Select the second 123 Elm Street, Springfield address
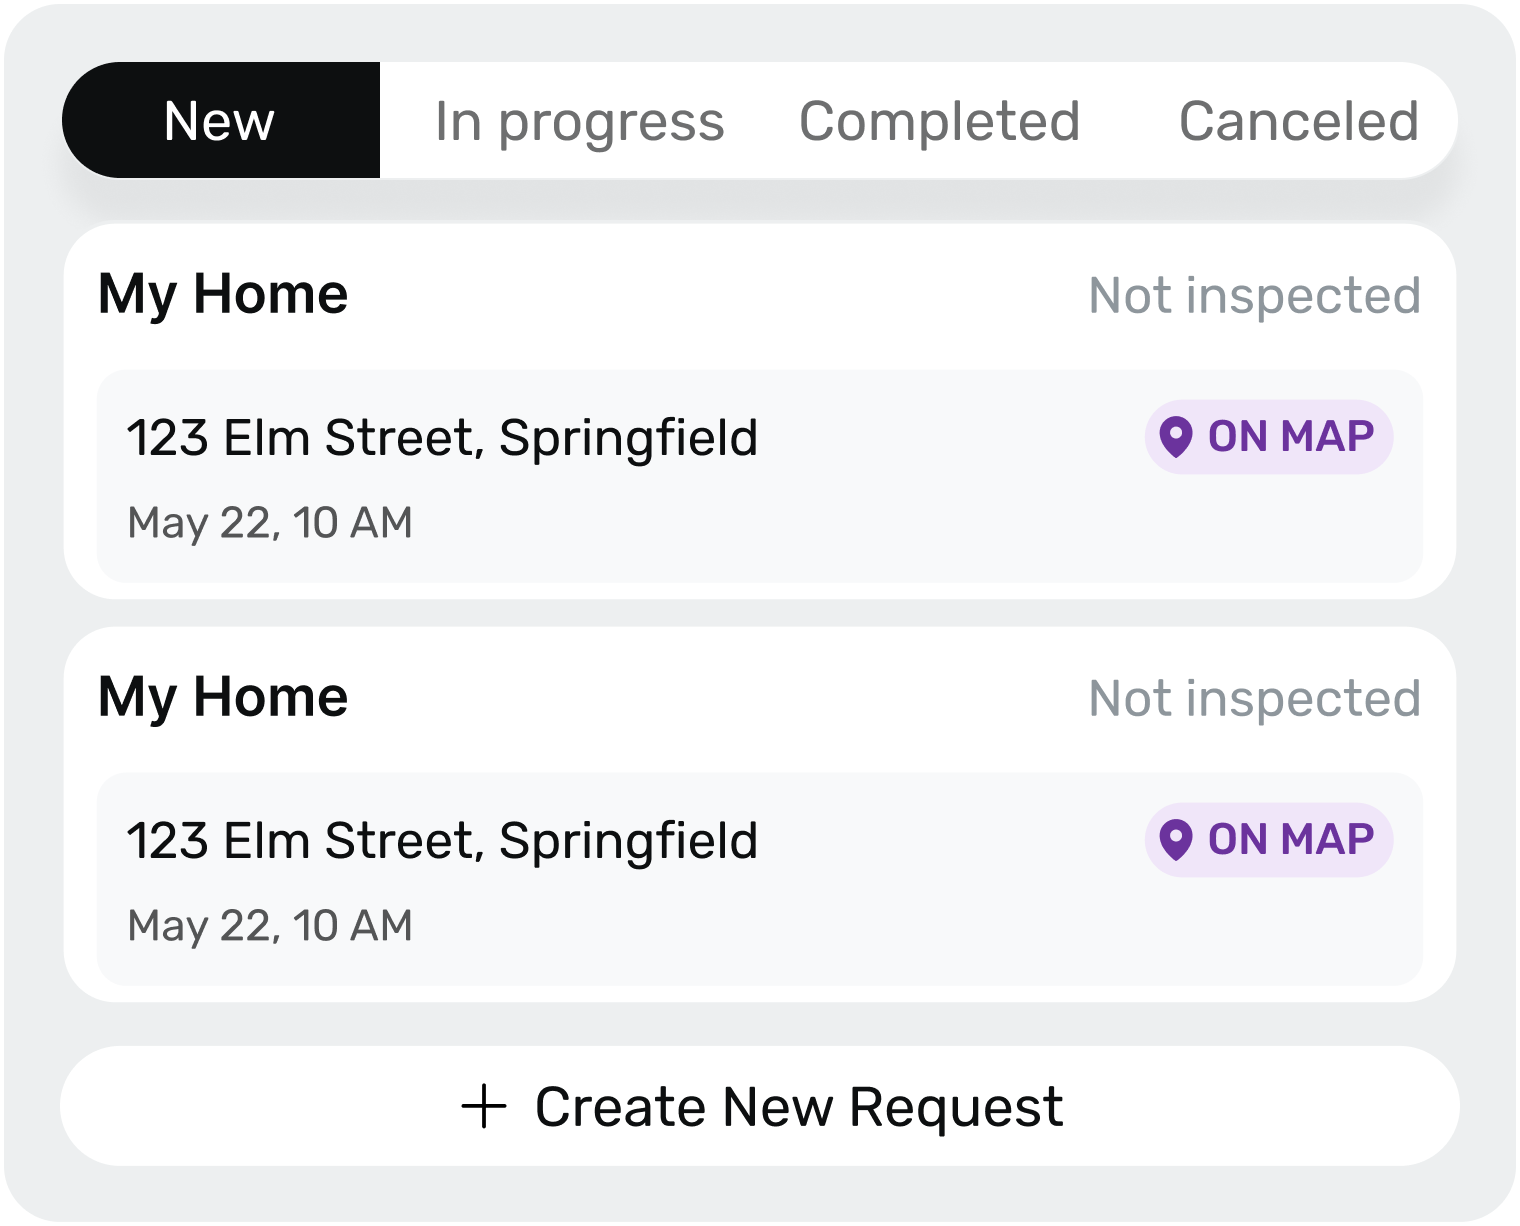The width and height of the screenshot is (1520, 1226). coord(442,841)
